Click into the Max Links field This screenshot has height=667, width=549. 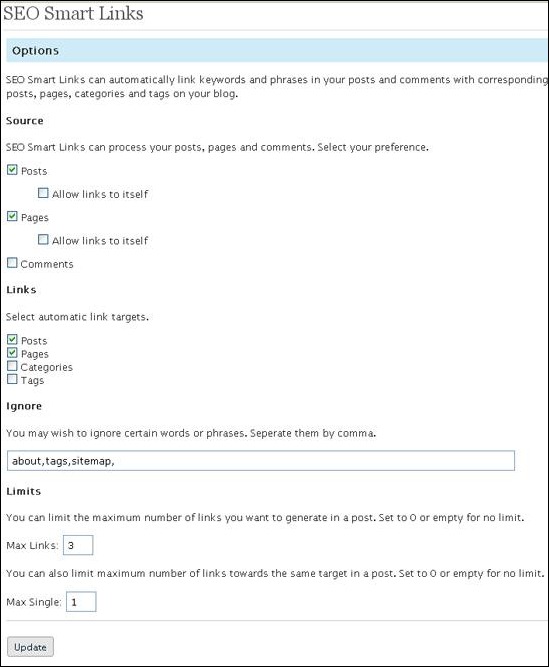click(x=78, y=545)
